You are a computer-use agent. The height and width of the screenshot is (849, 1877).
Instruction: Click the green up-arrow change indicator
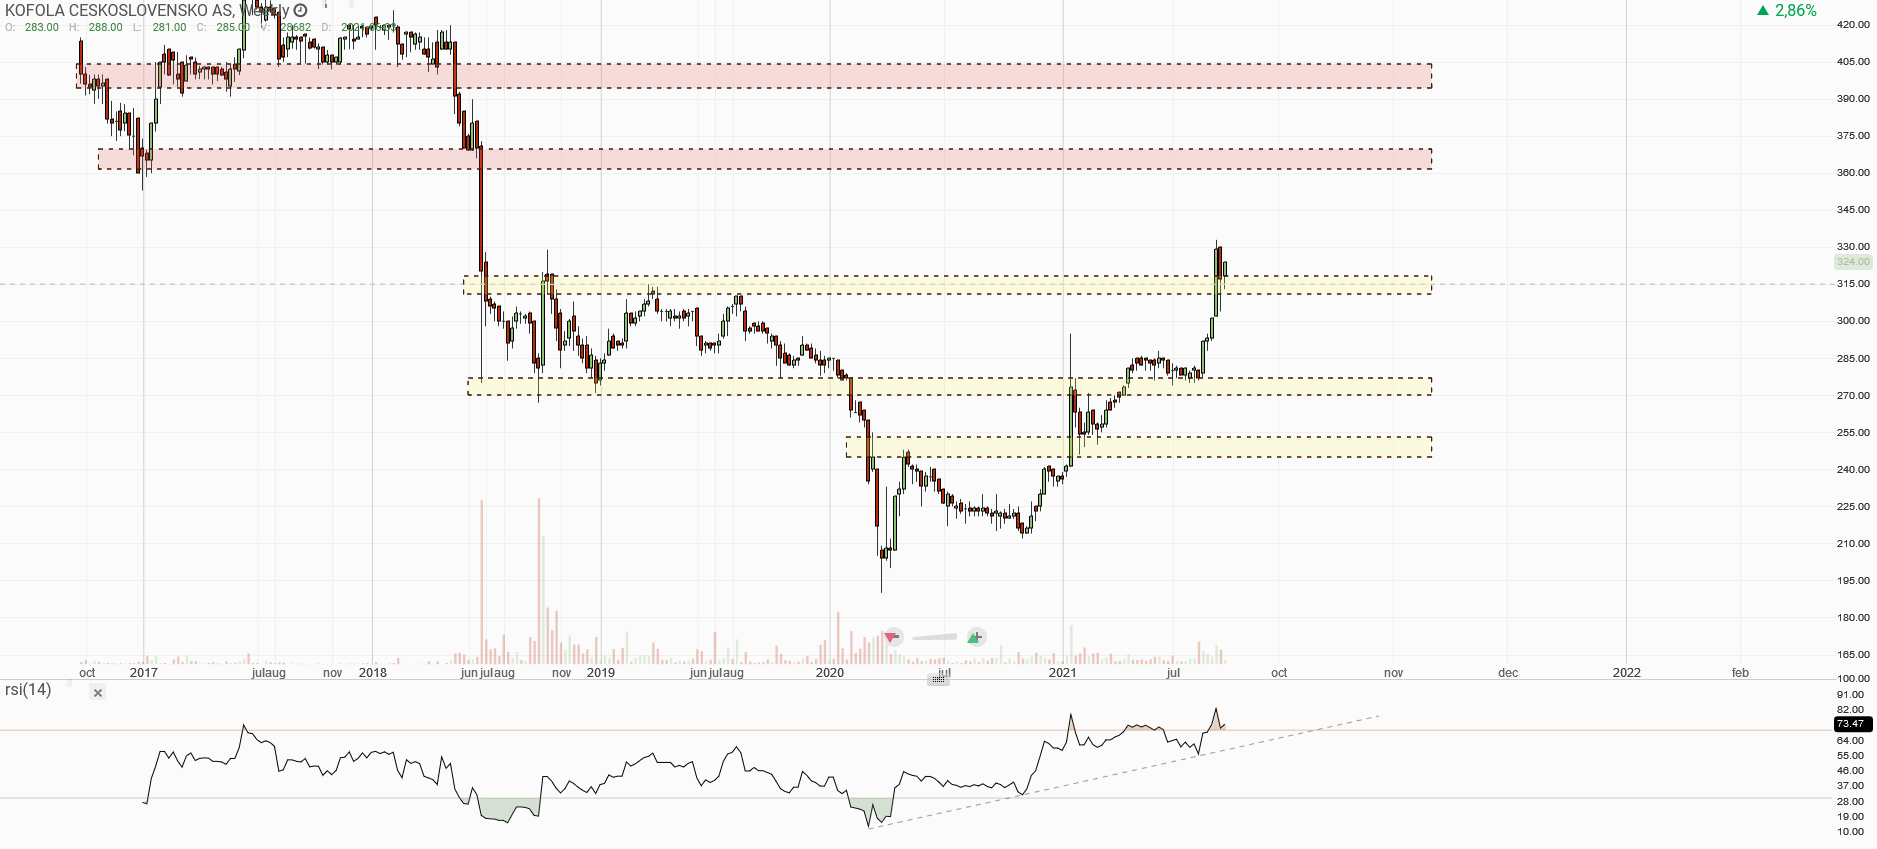[x=1763, y=11]
